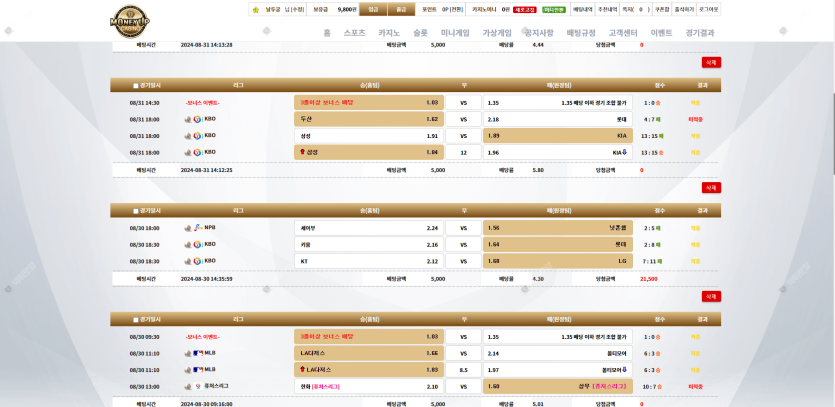Viewport: 835px width, 407px height.
Task: Click the MoneyUp logo
Action: (130, 21)
